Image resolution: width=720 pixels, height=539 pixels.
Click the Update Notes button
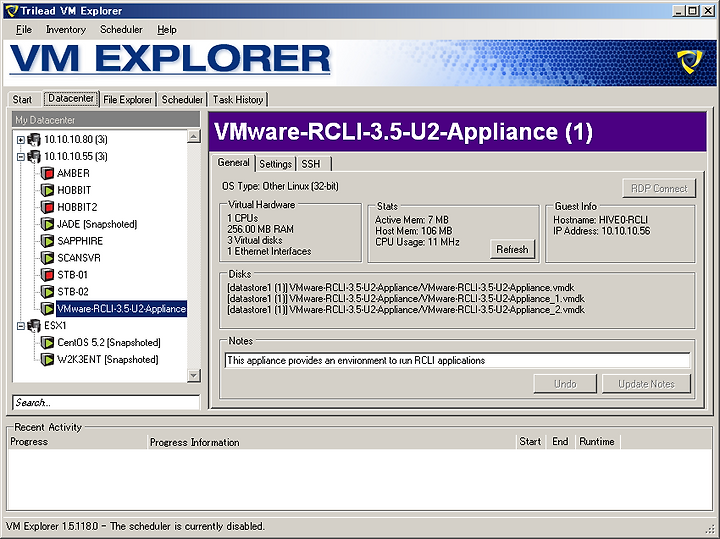[646, 384]
